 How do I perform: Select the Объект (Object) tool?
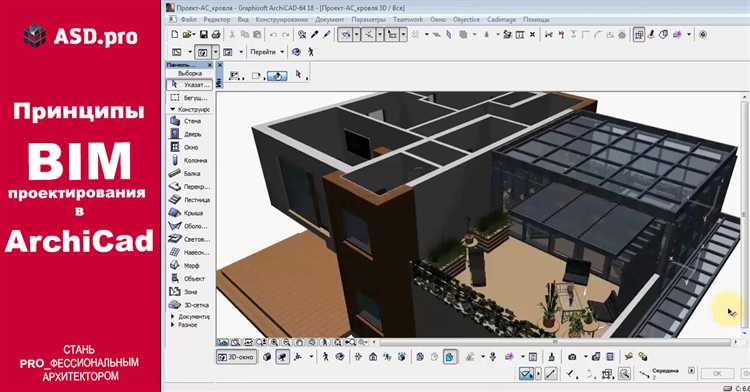(189, 278)
